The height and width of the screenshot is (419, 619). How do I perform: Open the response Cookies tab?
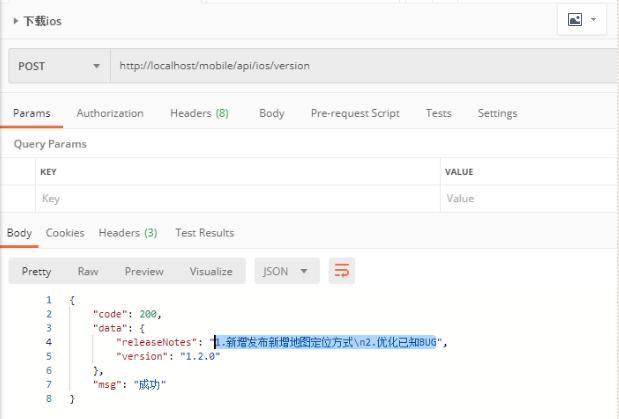pyautogui.click(x=65, y=233)
